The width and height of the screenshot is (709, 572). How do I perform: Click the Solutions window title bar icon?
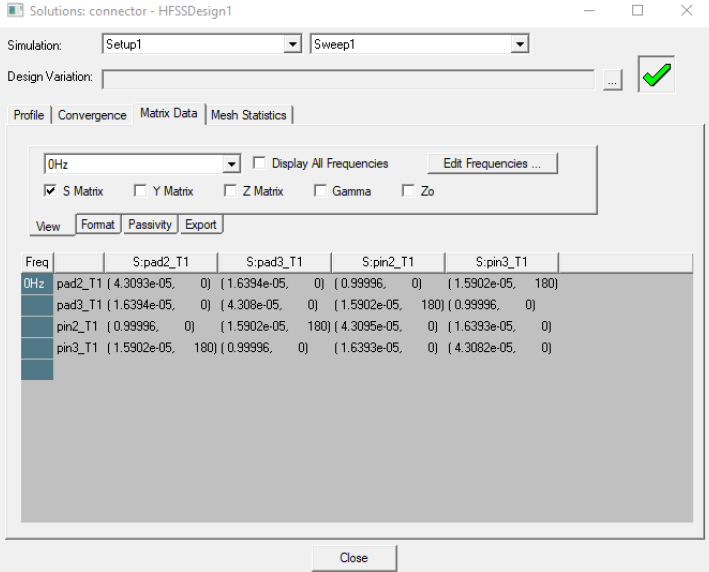point(13,10)
